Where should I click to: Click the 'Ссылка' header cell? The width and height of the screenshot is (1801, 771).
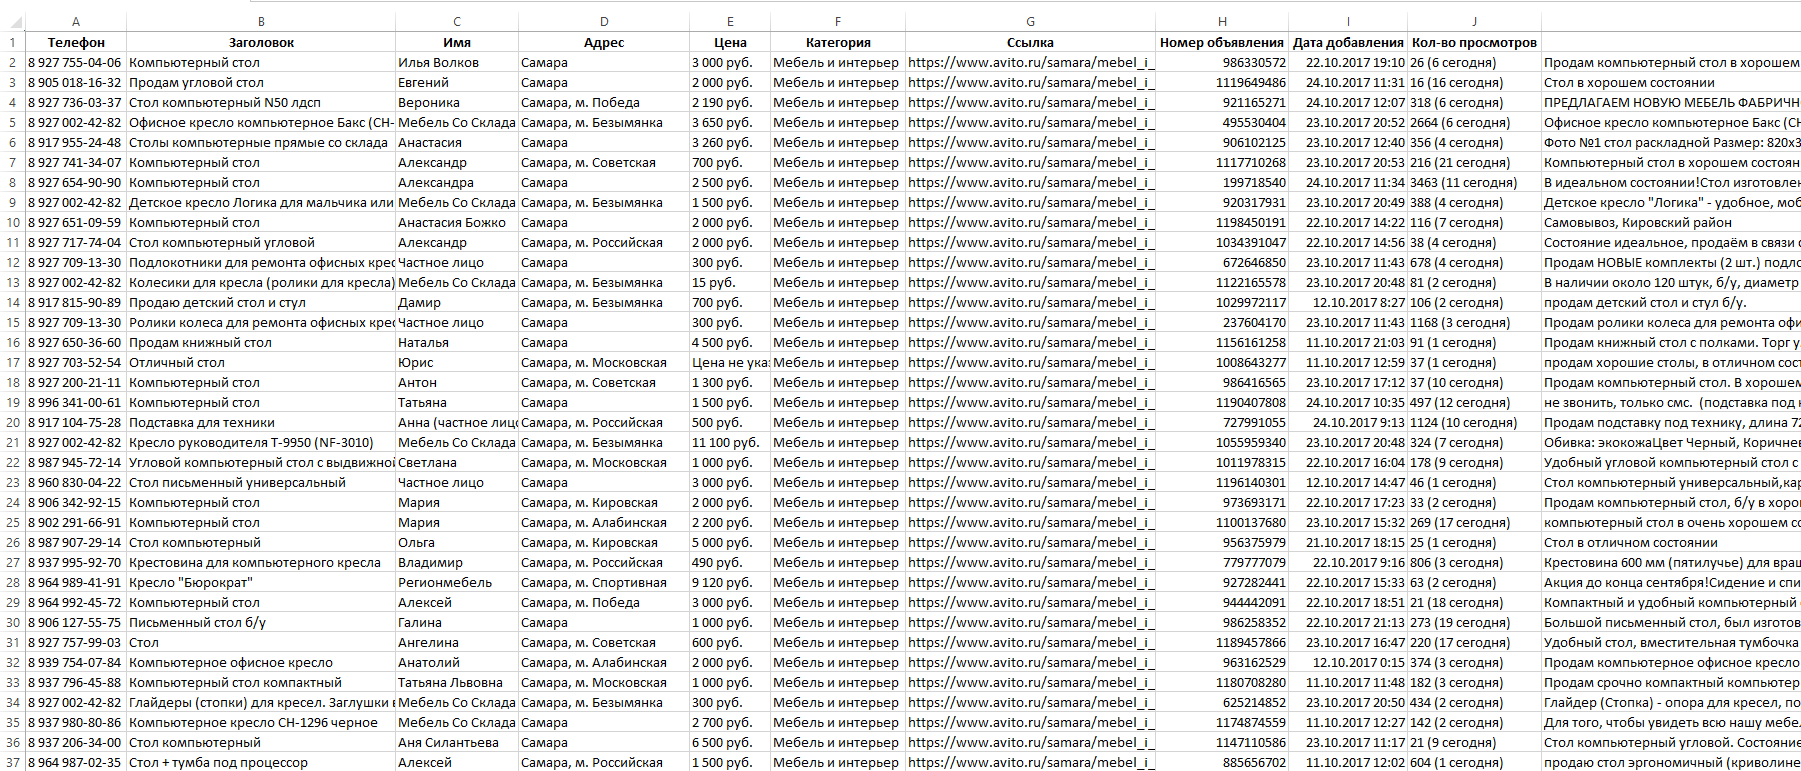coord(1030,42)
